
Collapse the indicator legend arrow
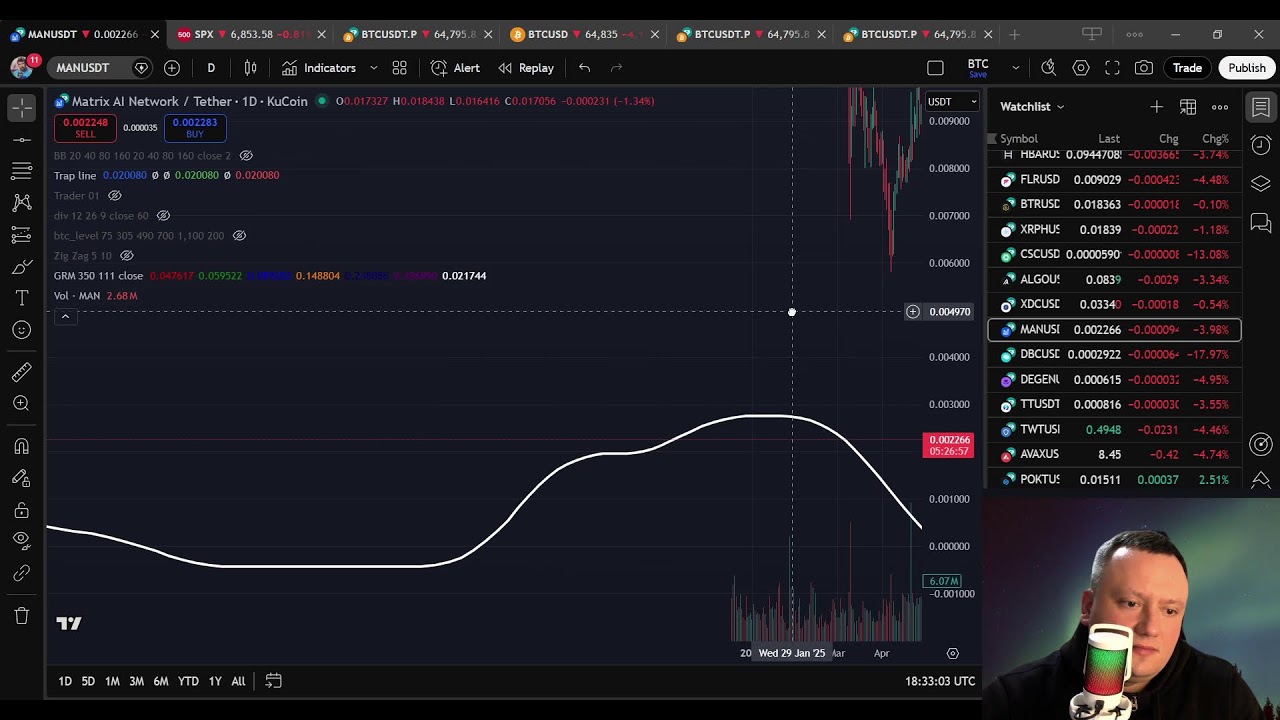click(x=65, y=317)
